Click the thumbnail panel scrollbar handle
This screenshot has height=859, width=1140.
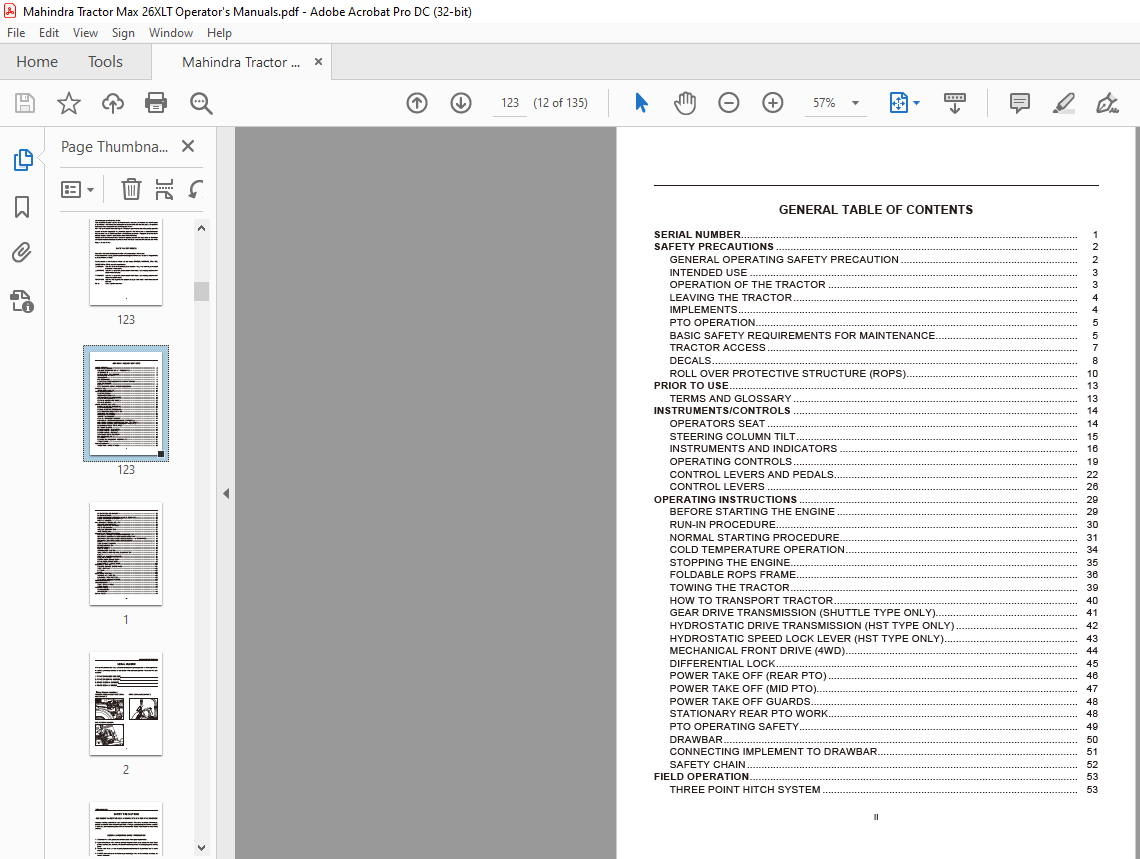tap(201, 291)
